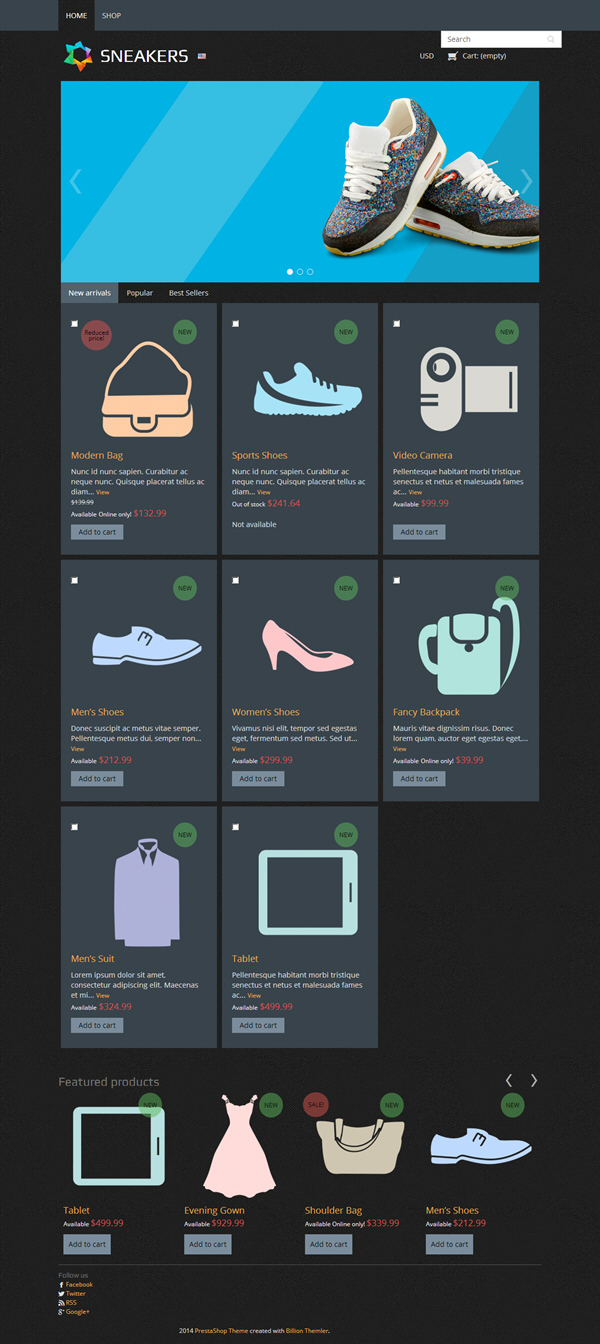Add Video Camera to cart
Image resolution: width=600 pixels, height=1344 pixels.
419,532
